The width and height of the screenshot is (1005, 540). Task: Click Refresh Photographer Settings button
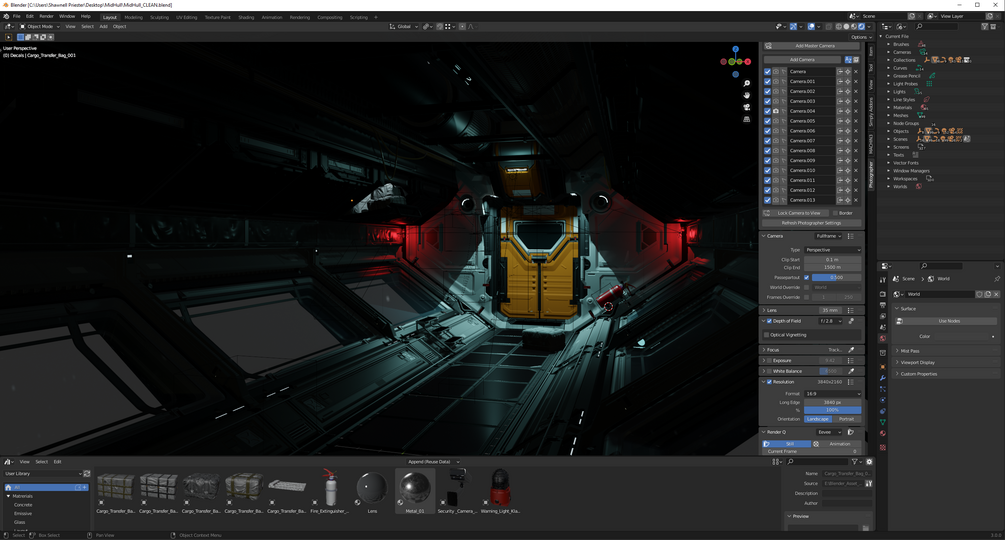click(811, 223)
